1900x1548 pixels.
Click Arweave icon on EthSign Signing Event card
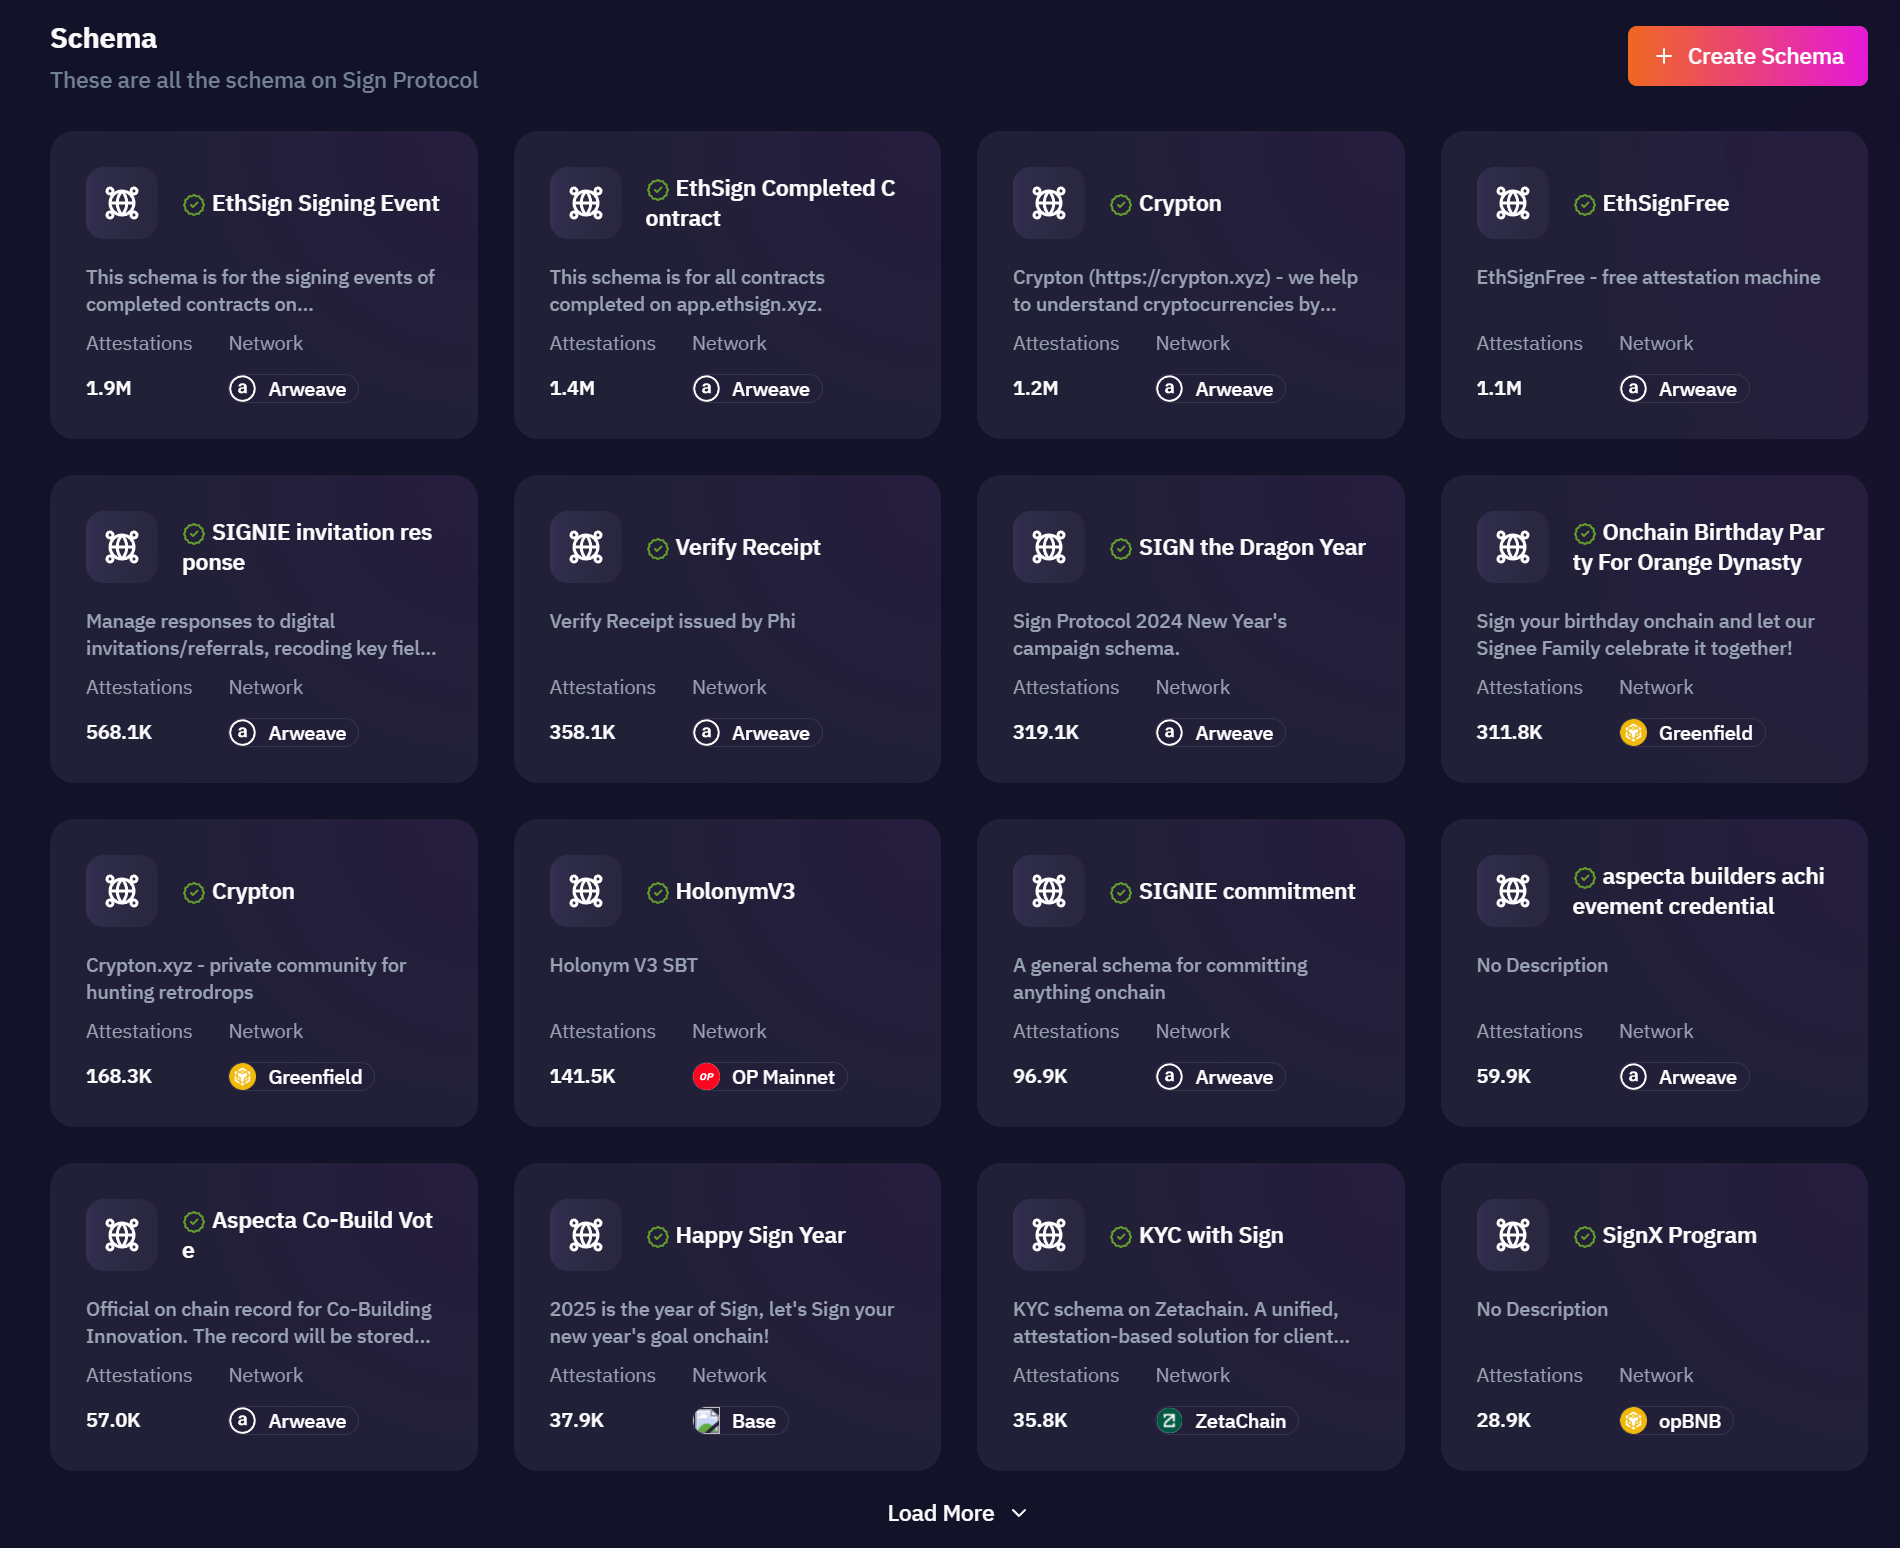pyautogui.click(x=242, y=389)
